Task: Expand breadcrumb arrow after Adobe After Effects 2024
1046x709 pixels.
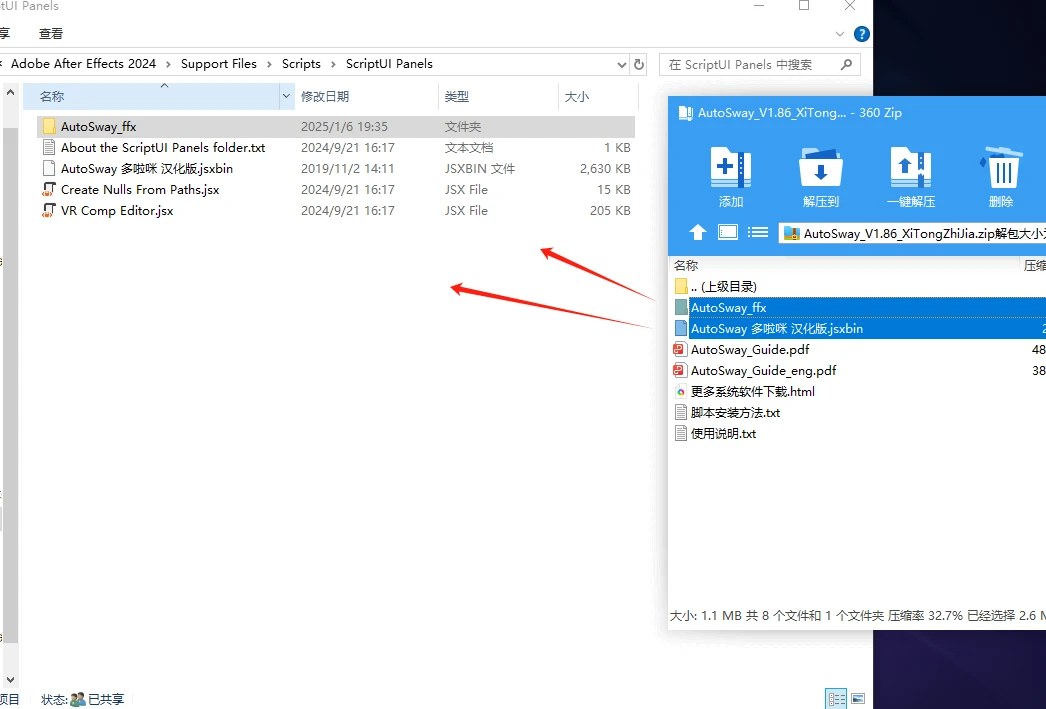Action: click(x=168, y=64)
